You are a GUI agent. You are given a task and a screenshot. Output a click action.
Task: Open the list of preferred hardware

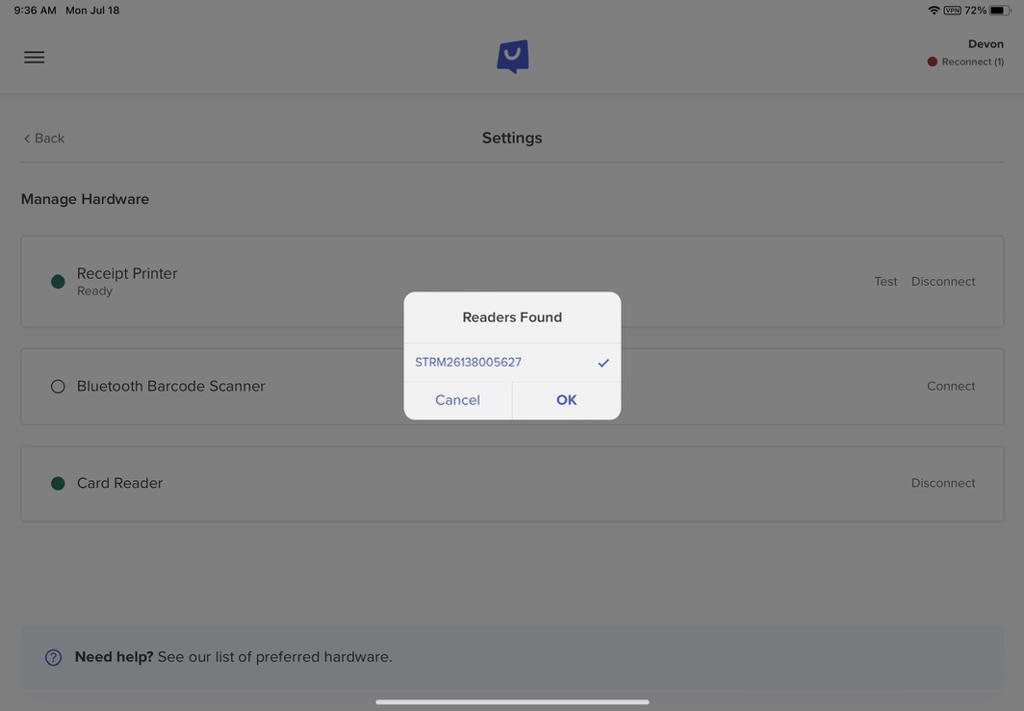274,657
